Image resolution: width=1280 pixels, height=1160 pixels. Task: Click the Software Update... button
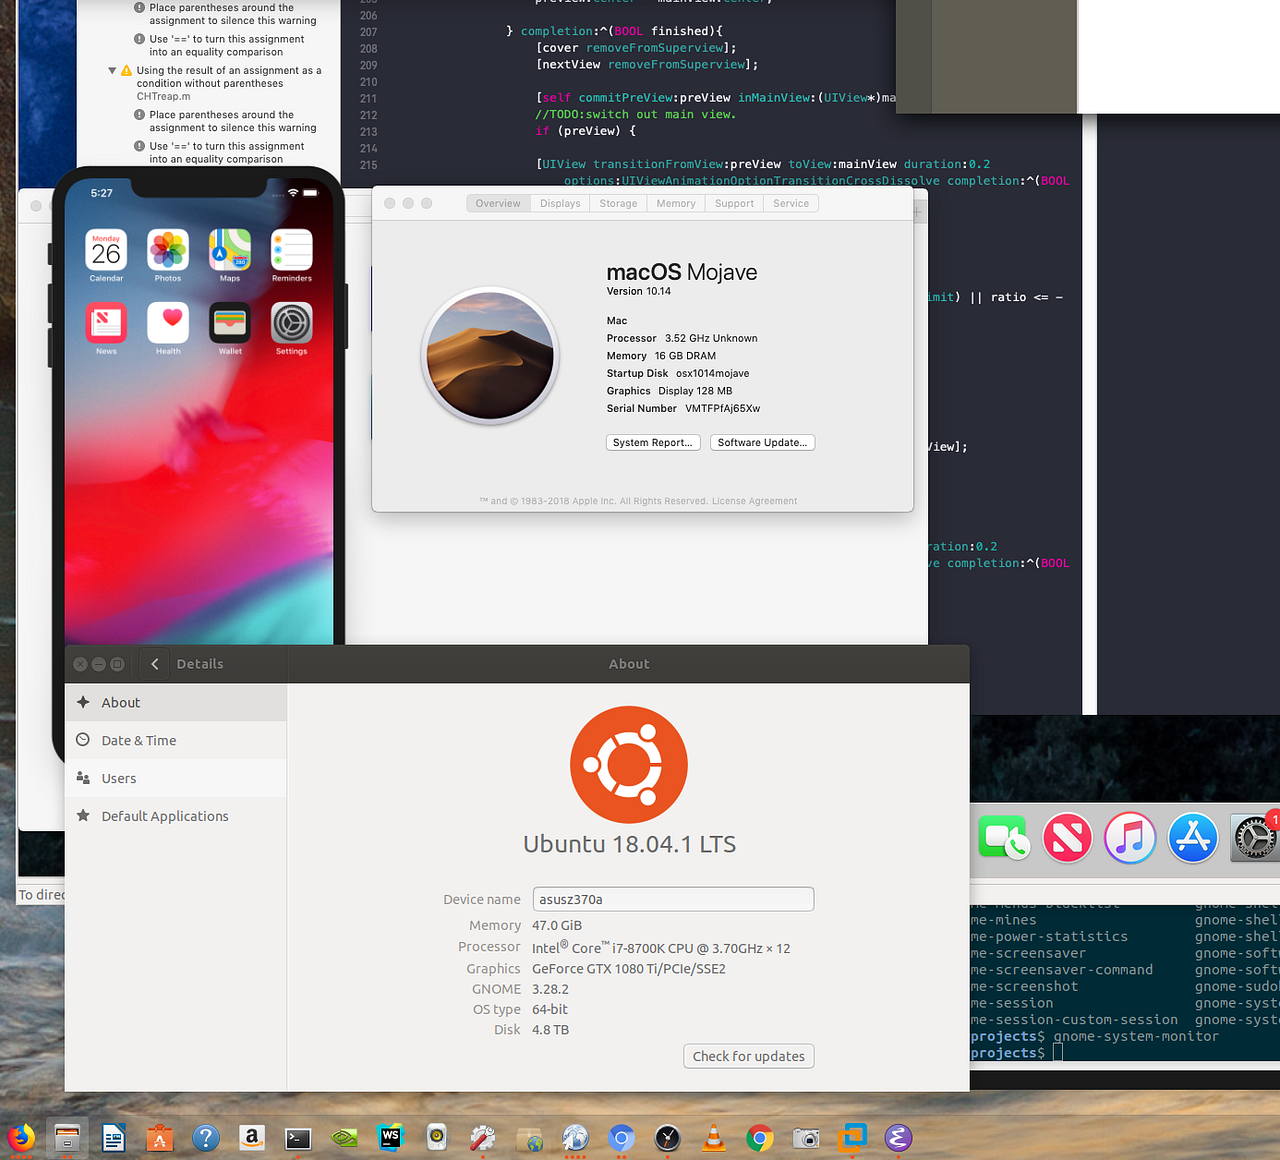[762, 442]
